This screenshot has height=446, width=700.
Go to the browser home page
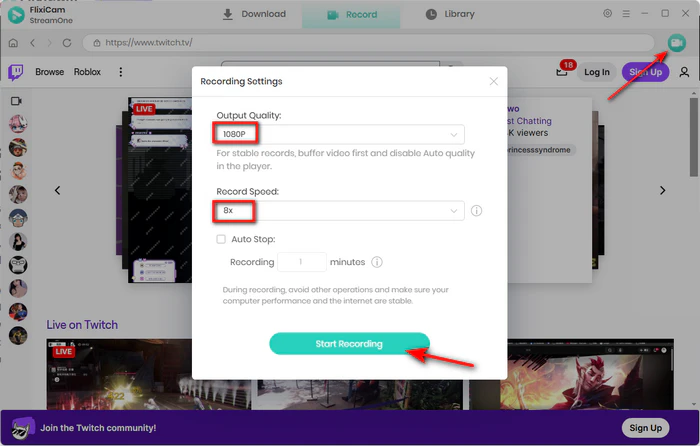pos(13,43)
